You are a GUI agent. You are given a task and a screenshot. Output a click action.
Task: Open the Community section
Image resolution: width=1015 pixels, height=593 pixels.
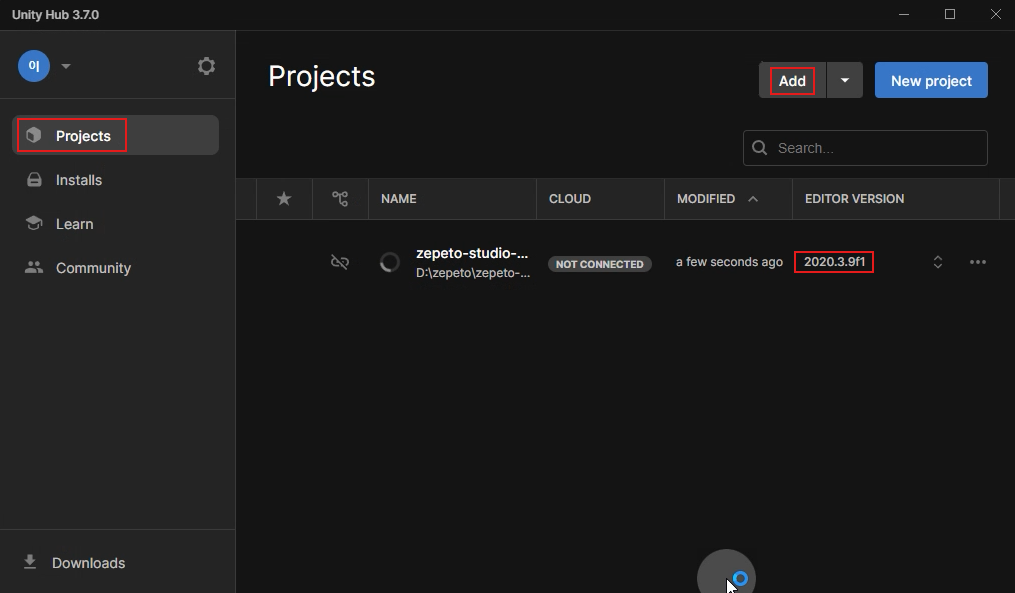tap(115, 268)
